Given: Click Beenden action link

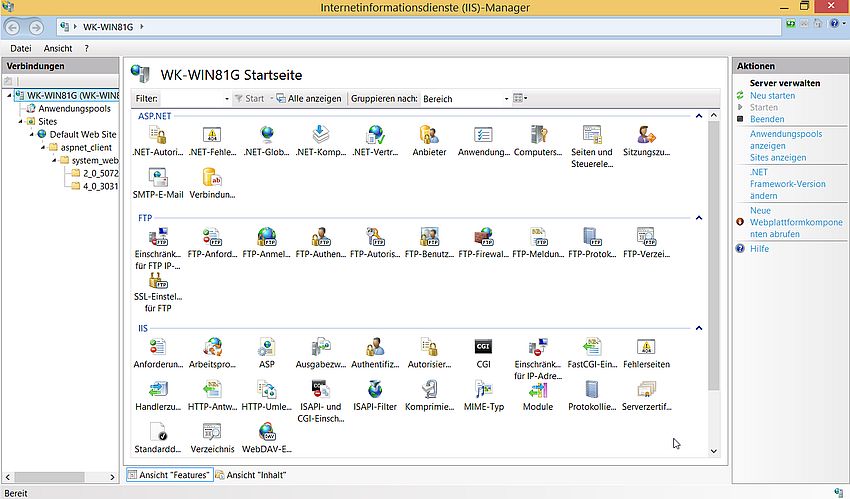Looking at the screenshot, I should pyautogui.click(x=767, y=119).
